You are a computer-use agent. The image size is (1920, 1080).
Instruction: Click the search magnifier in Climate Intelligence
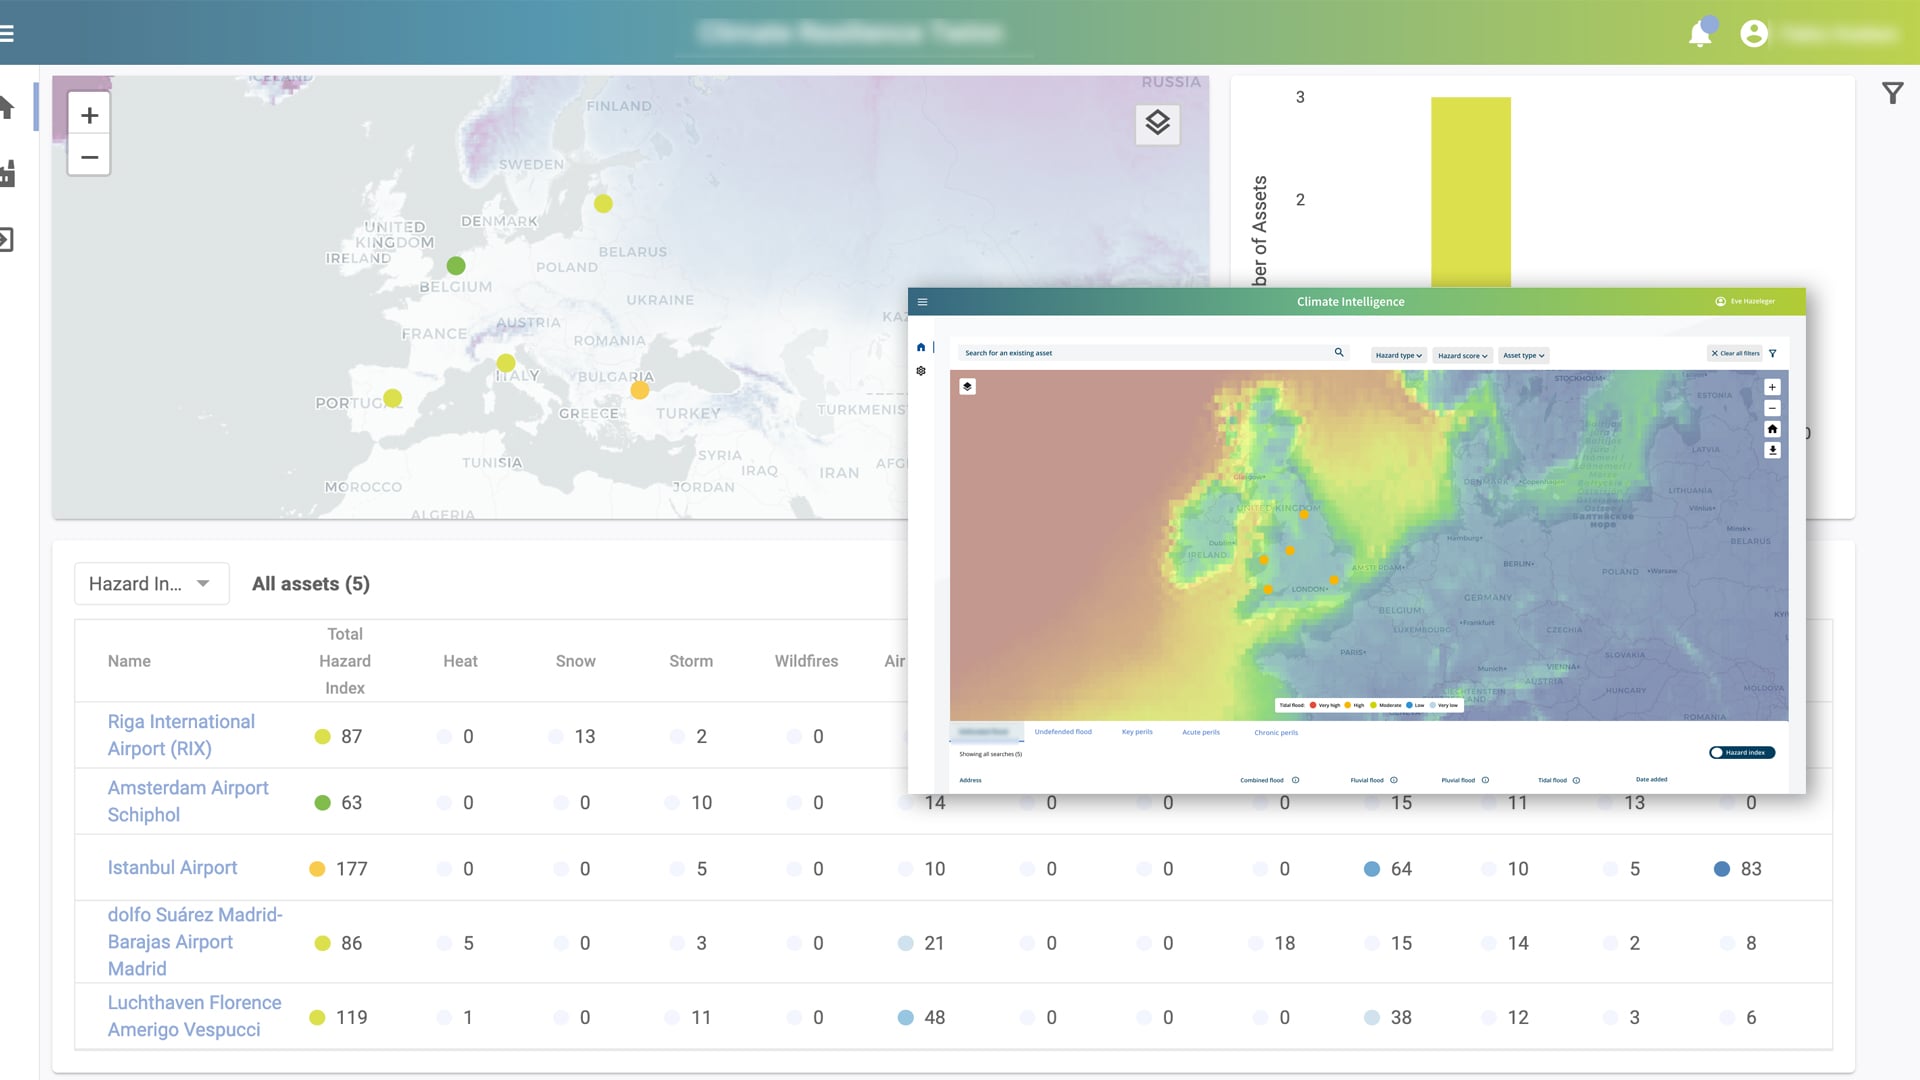(x=1339, y=352)
